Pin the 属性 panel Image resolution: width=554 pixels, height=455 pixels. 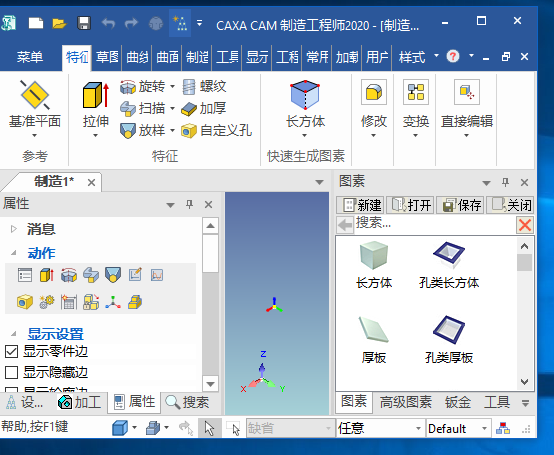pyautogui.click(x=189, y=204)
